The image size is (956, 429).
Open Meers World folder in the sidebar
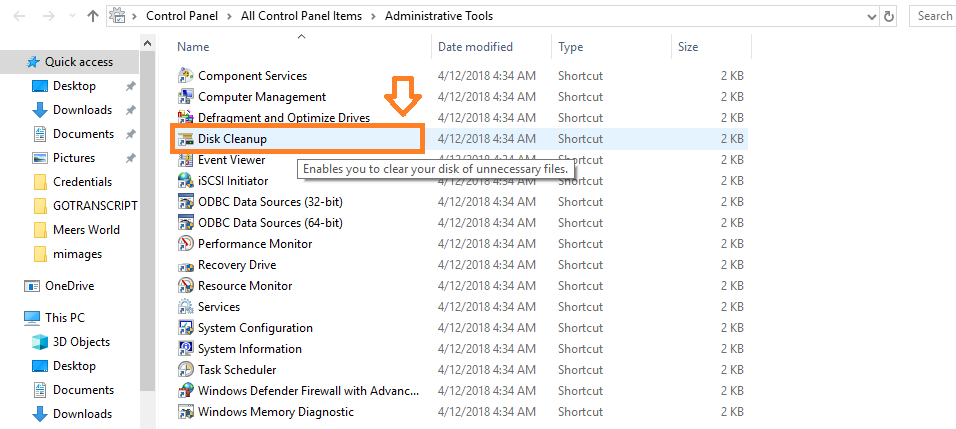click(86, 230)
